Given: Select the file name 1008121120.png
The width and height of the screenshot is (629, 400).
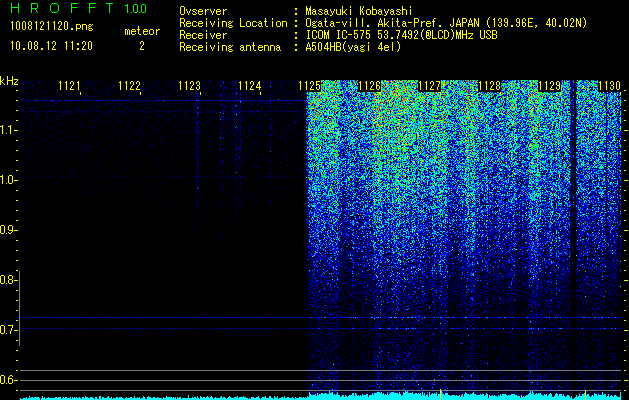Looking at the screenshot, I should pos(52,27).
